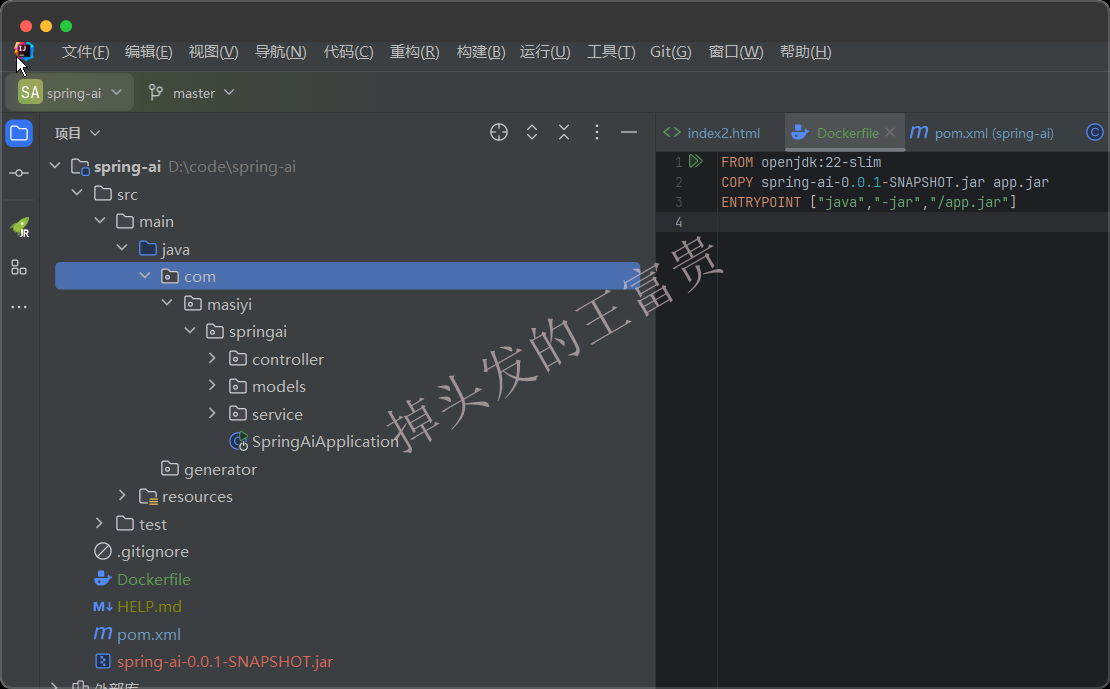Image resolution: width=1110 pixels, height=689 pixels.
Task: Expand the test folder
Action: (x=99, y=523)
